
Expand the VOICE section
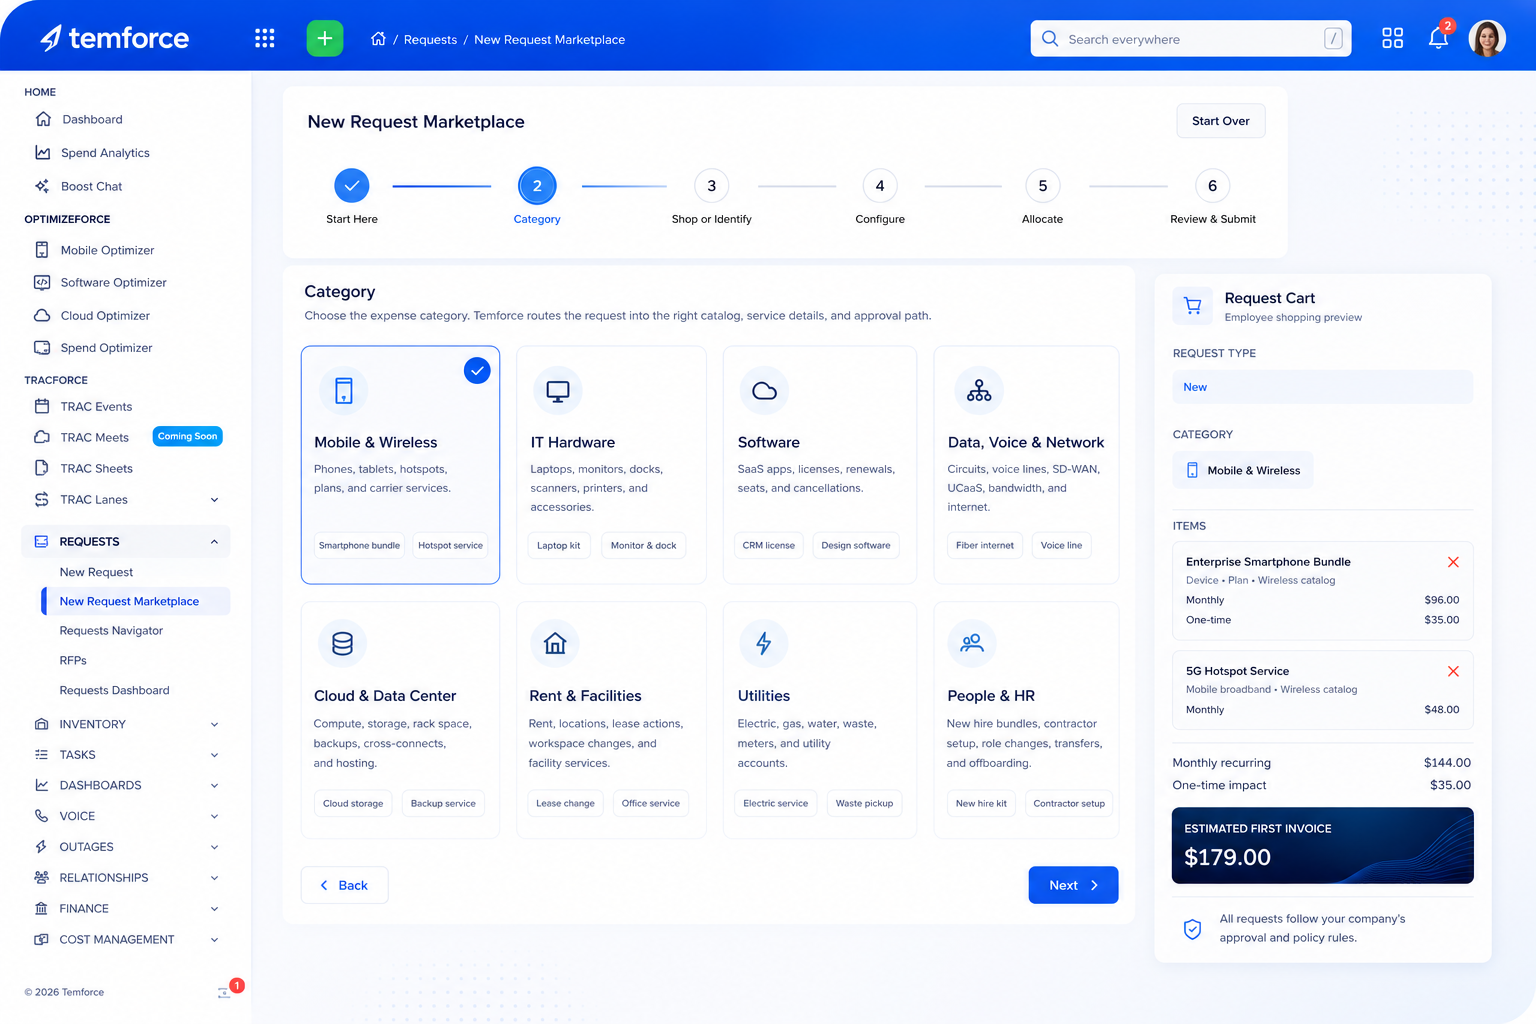click(214, 816)
